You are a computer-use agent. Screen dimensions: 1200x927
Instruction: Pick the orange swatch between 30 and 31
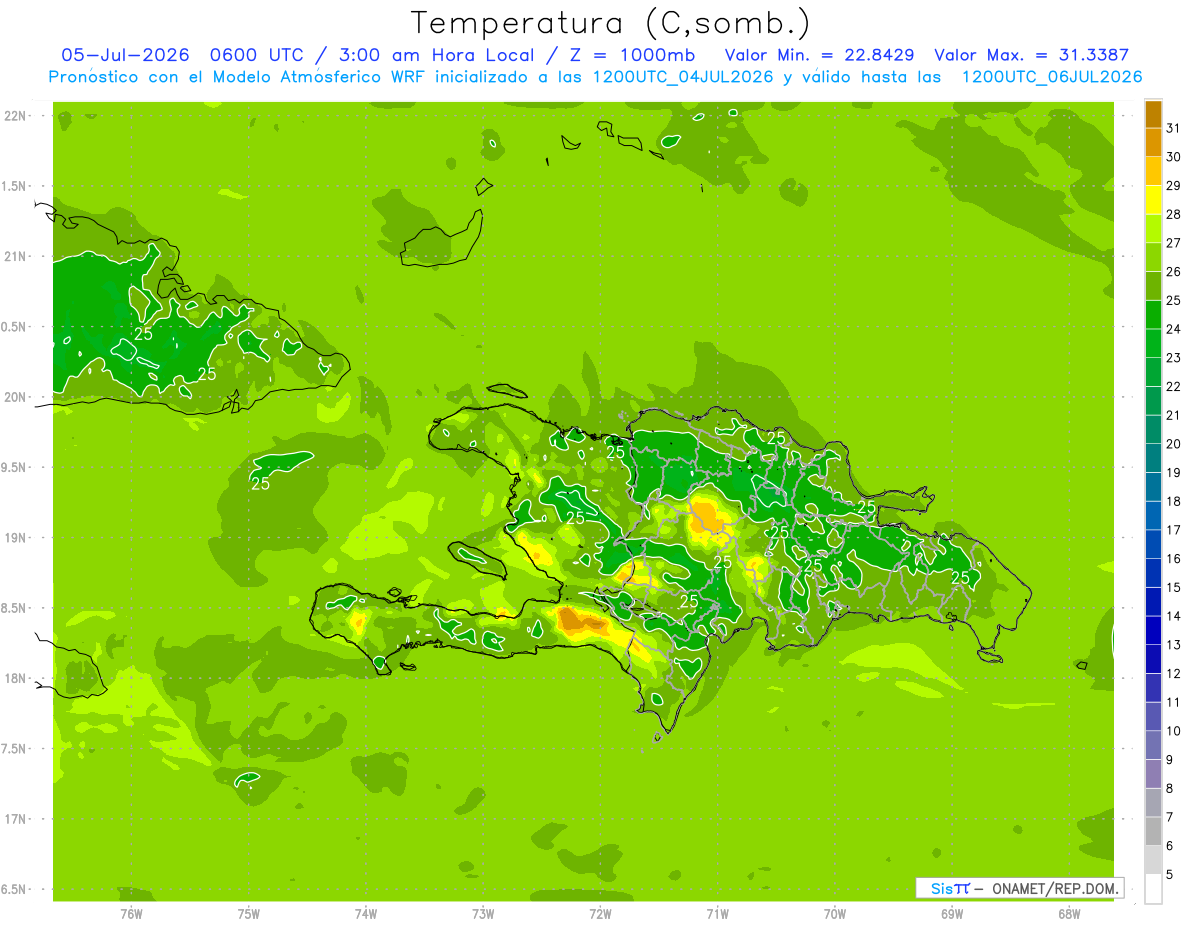pyautogui.click(x=1153, y=142)
